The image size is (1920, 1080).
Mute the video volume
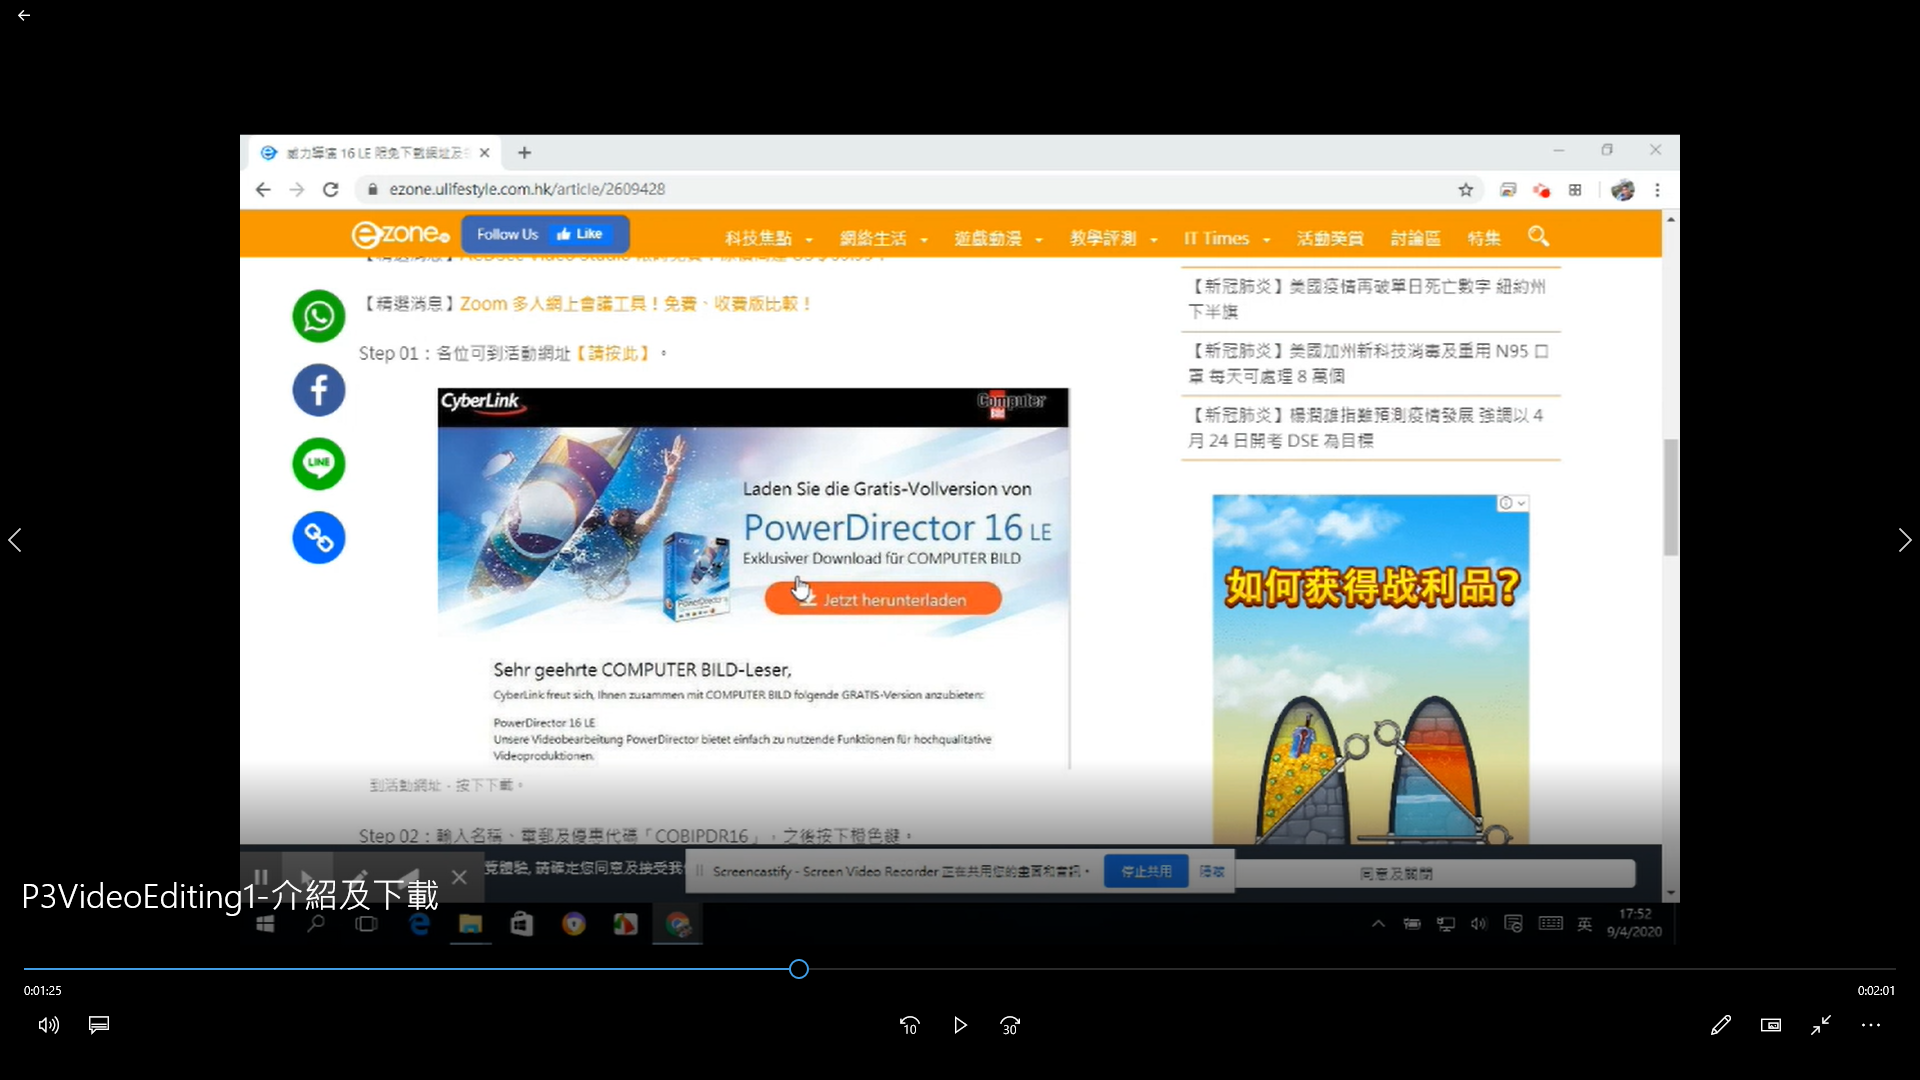48,1025
